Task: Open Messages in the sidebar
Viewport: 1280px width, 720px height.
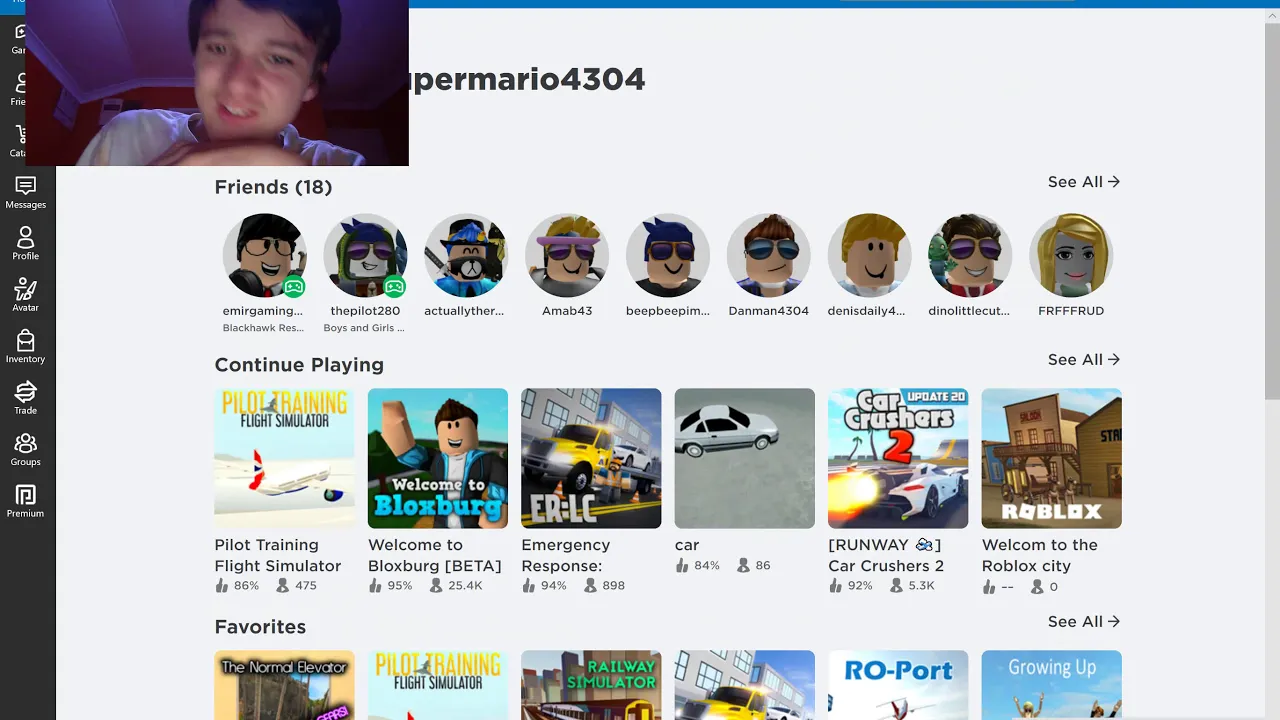Action: [25, 193]
